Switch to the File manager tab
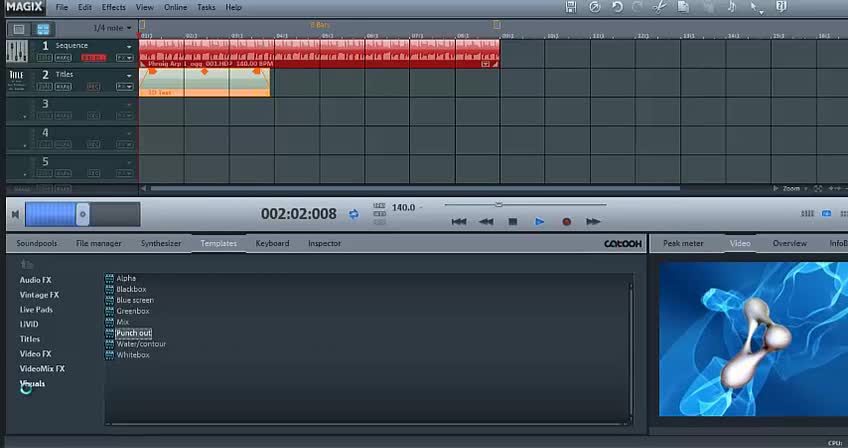The width and height of the screenshot is (848, 448). coord(98,243)
